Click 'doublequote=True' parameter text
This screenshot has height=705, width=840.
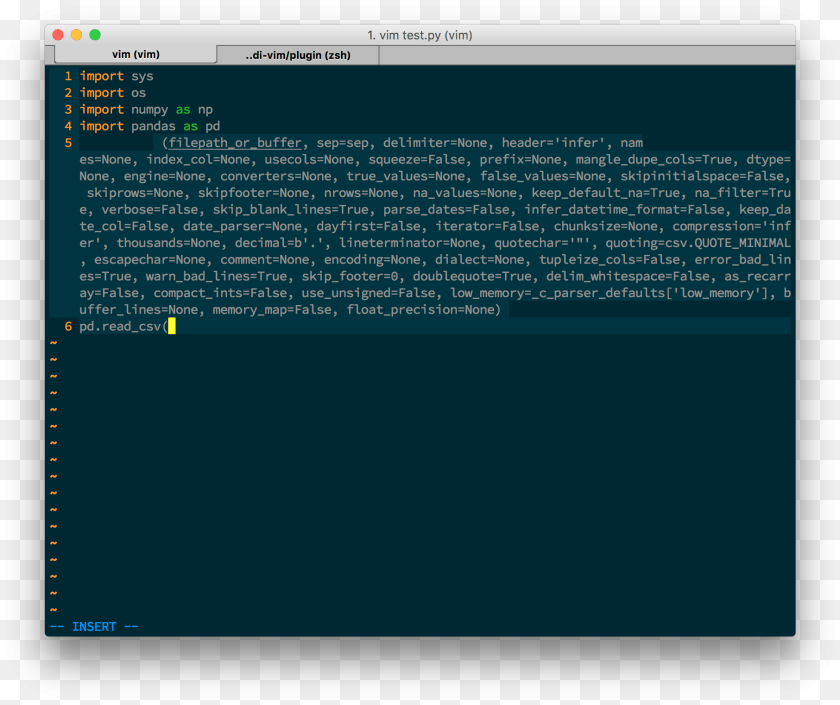(x=472, y=276)
